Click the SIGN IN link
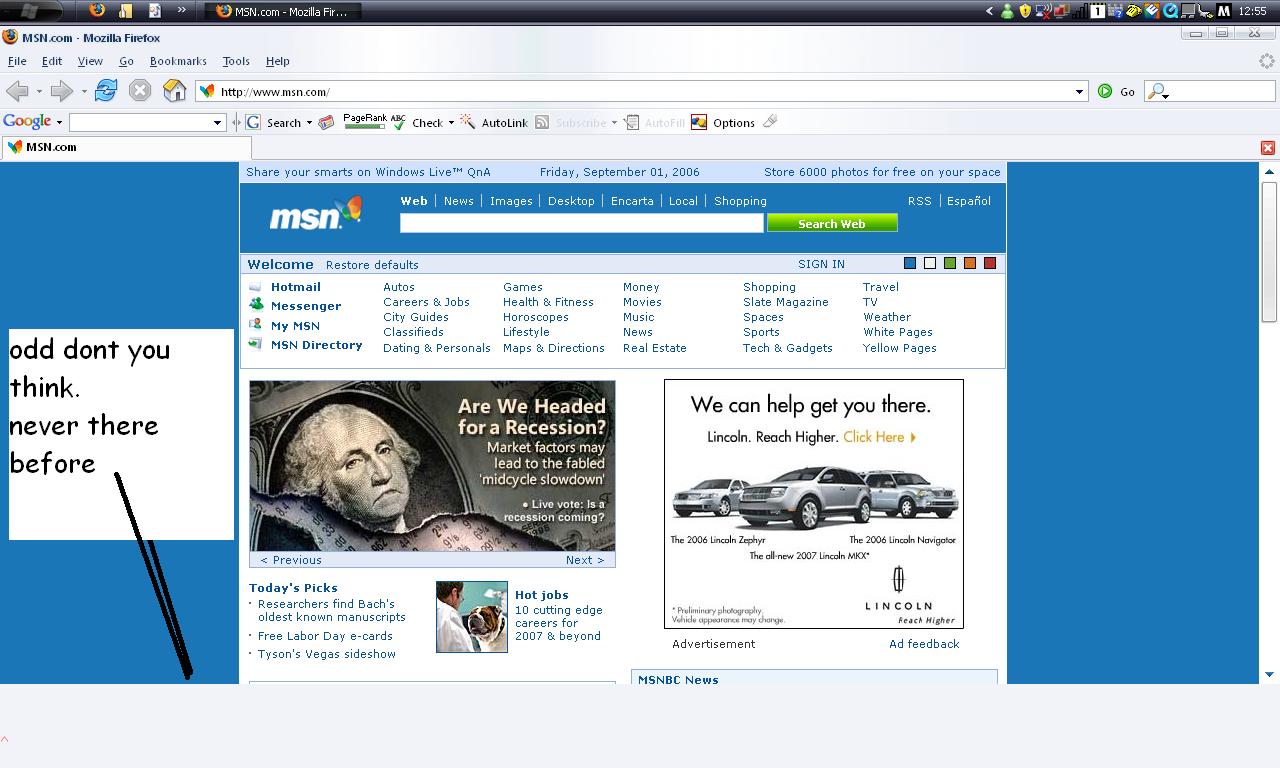This screenshot has height=768, width=1280. tap(821, 264)
